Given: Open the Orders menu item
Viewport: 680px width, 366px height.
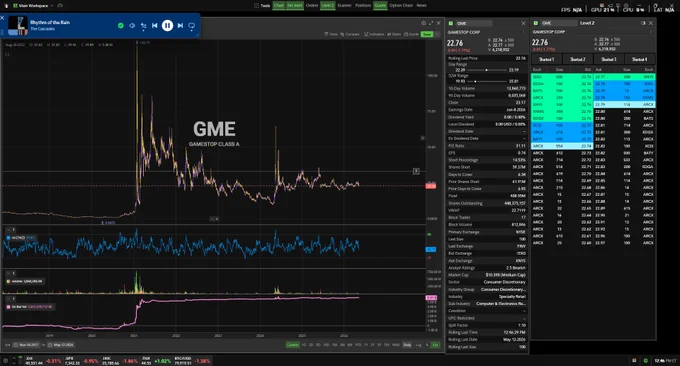Looking at the screenshot, I should [312, 6].
